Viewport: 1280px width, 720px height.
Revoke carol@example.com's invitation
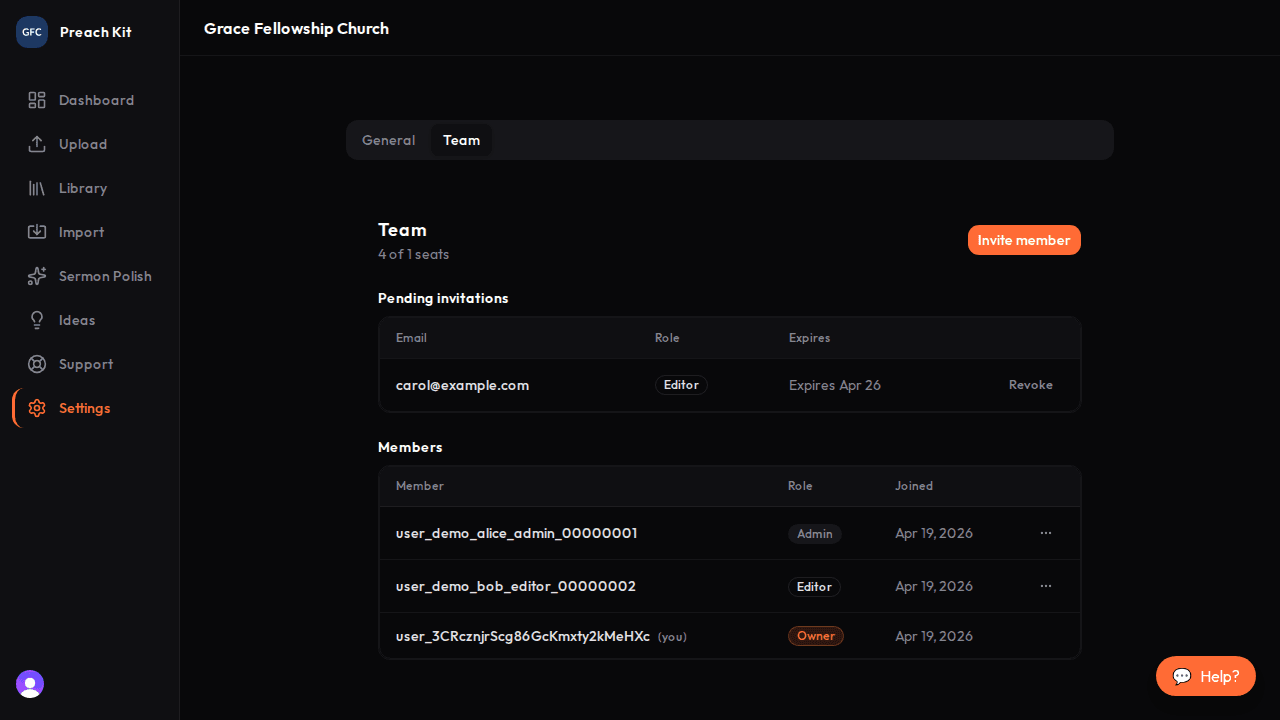[1030, 385]
